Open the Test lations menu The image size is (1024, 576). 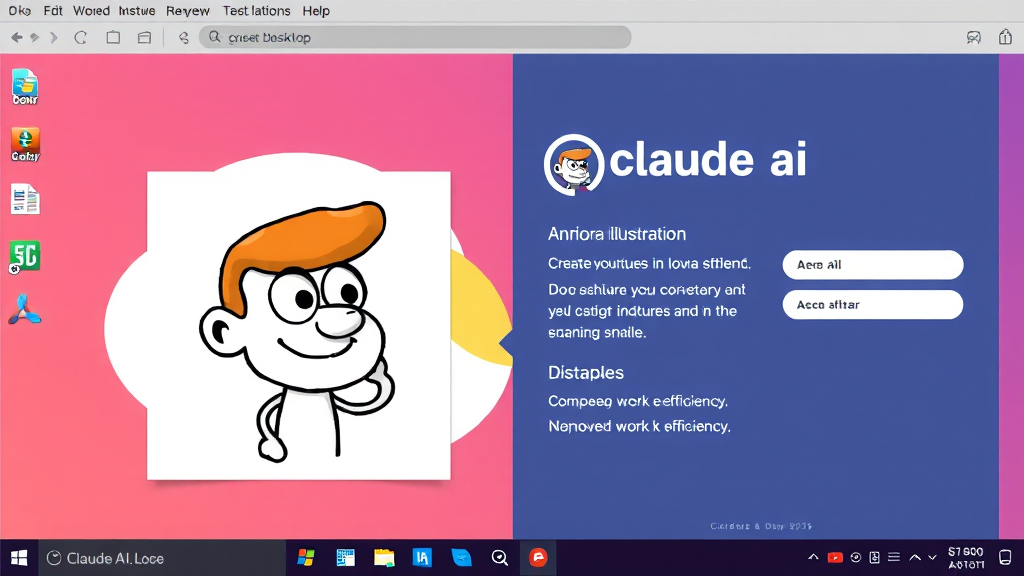pos(256,11)
